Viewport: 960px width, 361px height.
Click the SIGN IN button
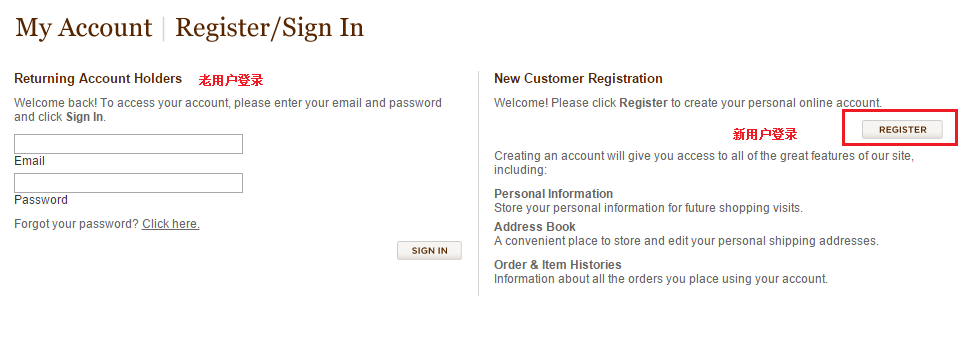click(x=429, y=251)
